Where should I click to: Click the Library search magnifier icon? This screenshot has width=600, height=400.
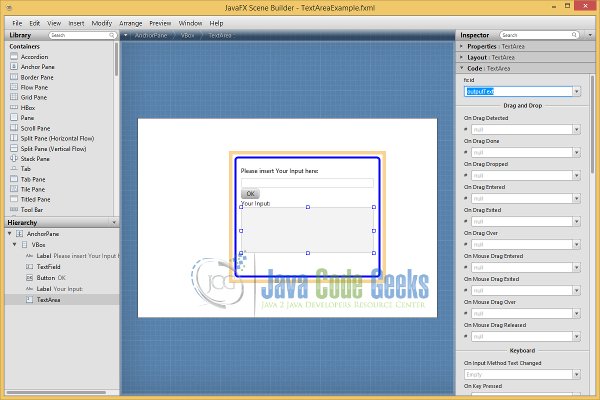pyautogui.click(x=112, y=35)
